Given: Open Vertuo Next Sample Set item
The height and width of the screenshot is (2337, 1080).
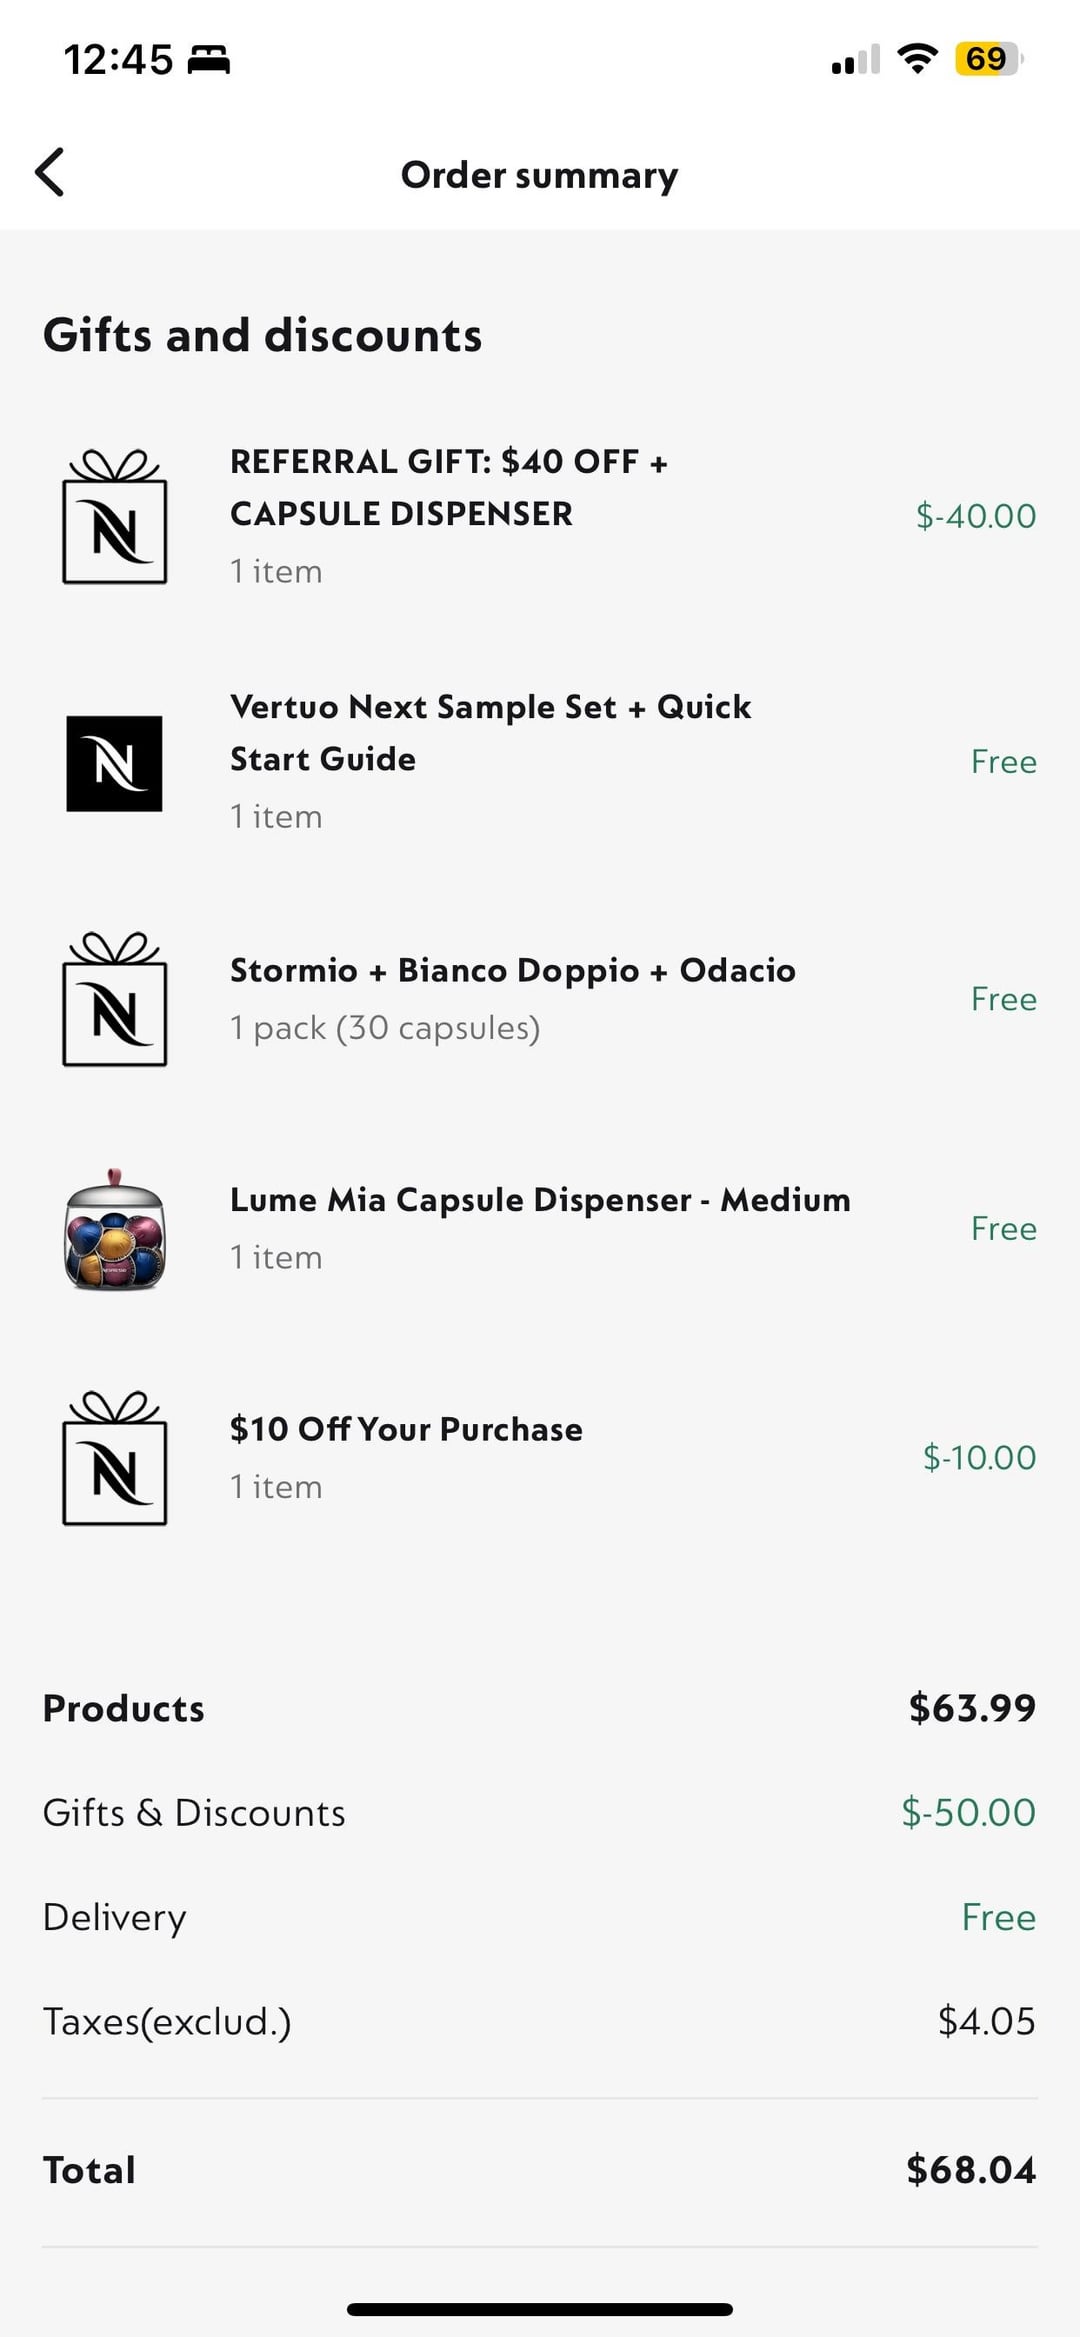Looking at the screenshot, I should [x=490, y=733].
